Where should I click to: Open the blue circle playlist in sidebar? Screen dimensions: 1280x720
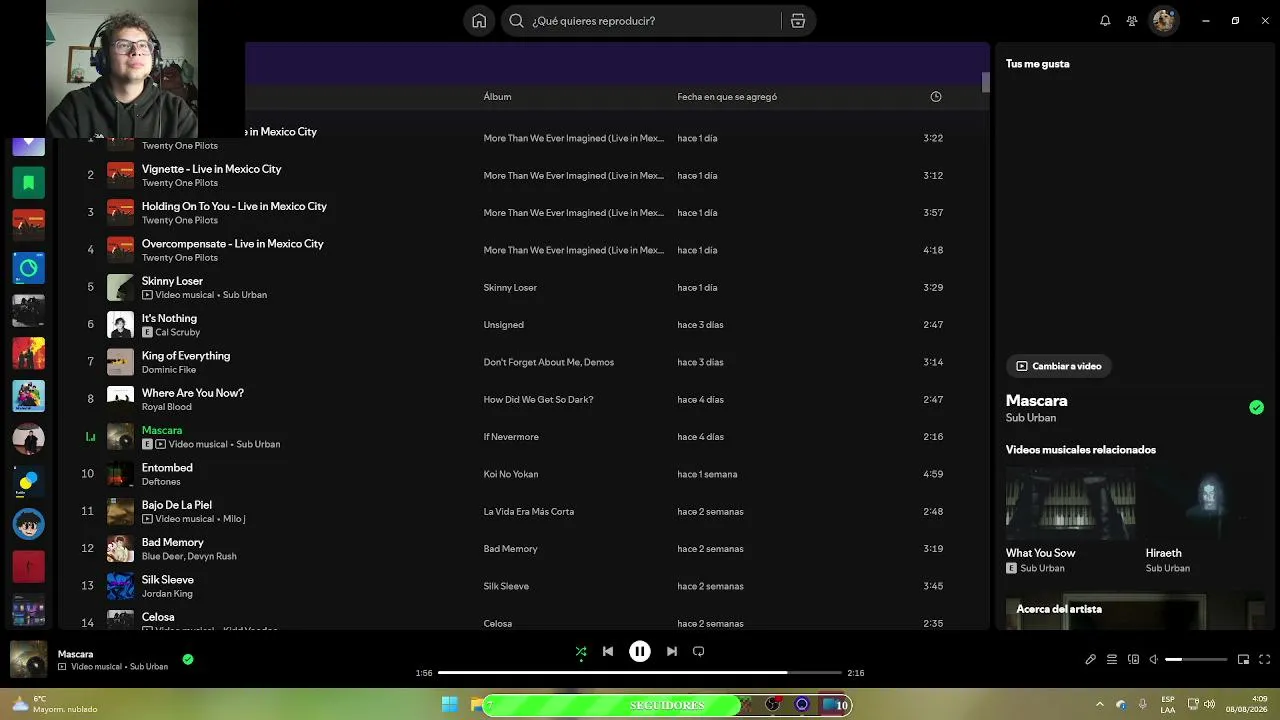pyautogui.click(x=28, y=268)
